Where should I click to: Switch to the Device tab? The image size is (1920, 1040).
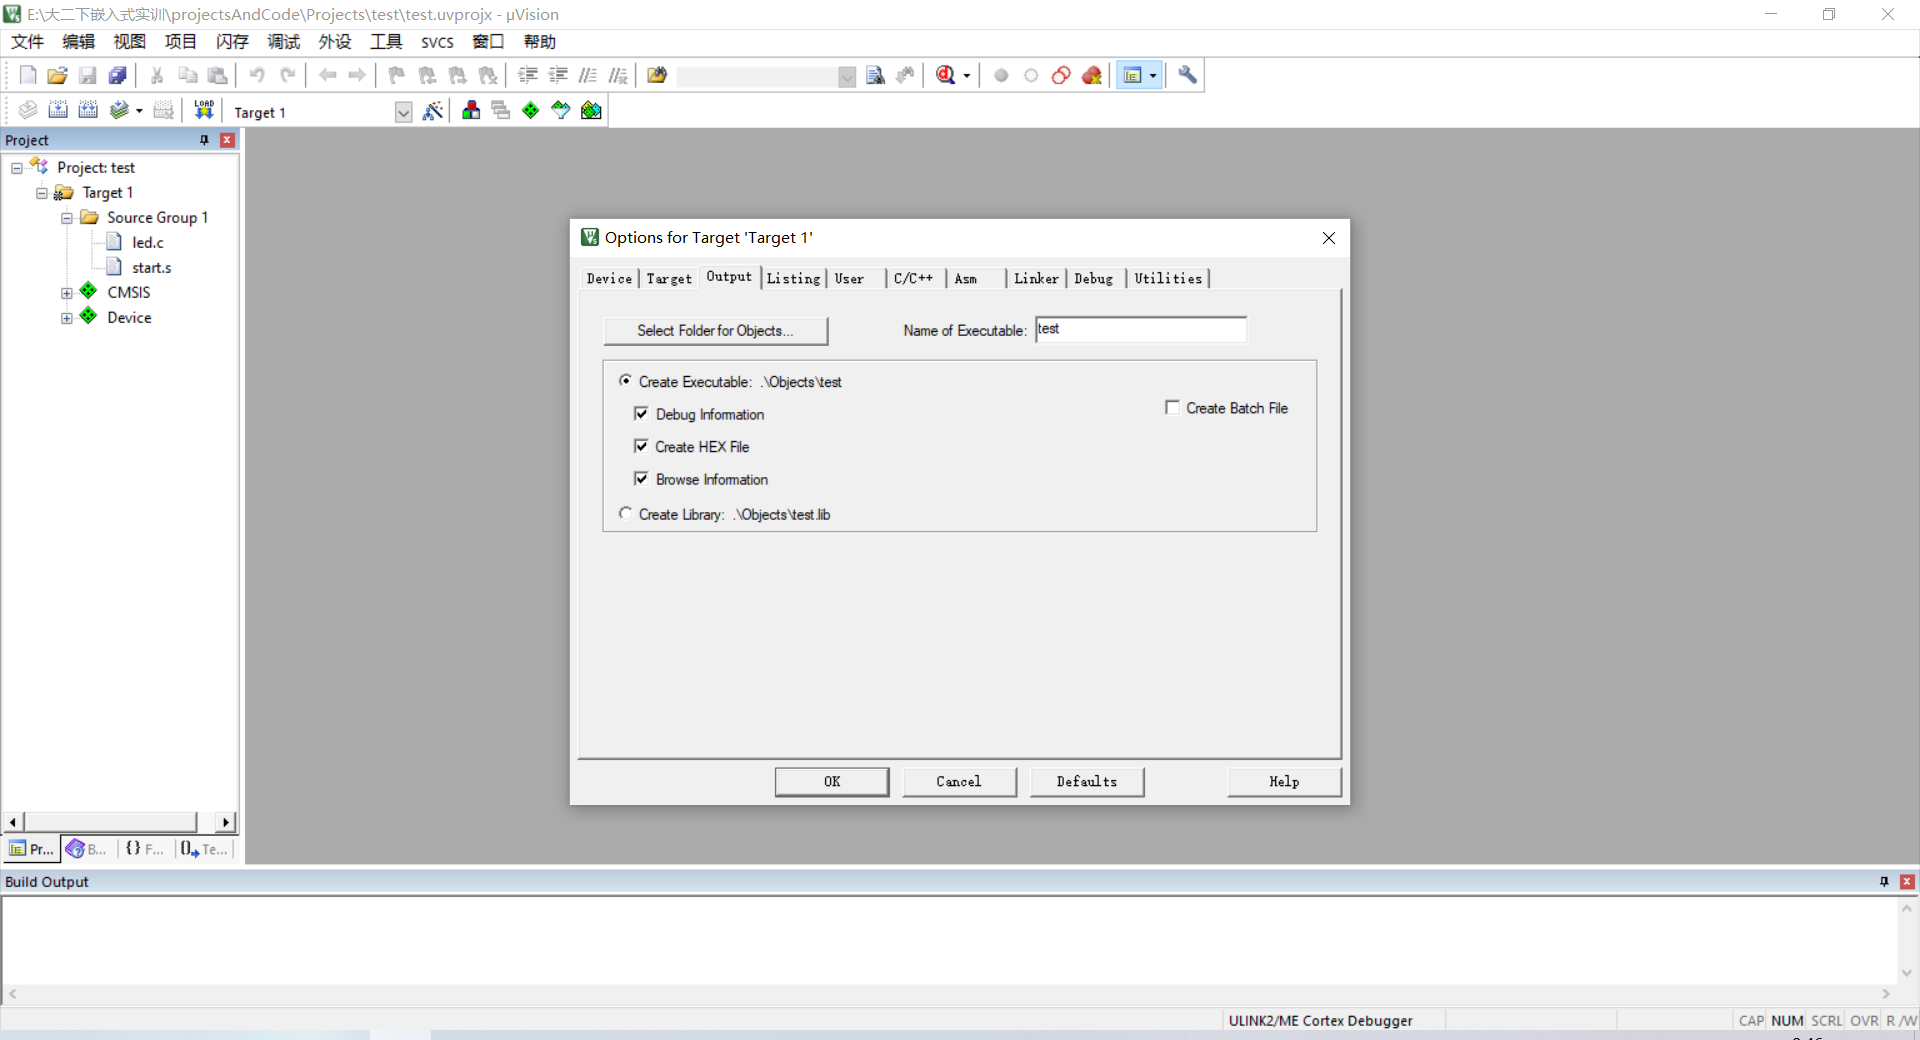609,279
